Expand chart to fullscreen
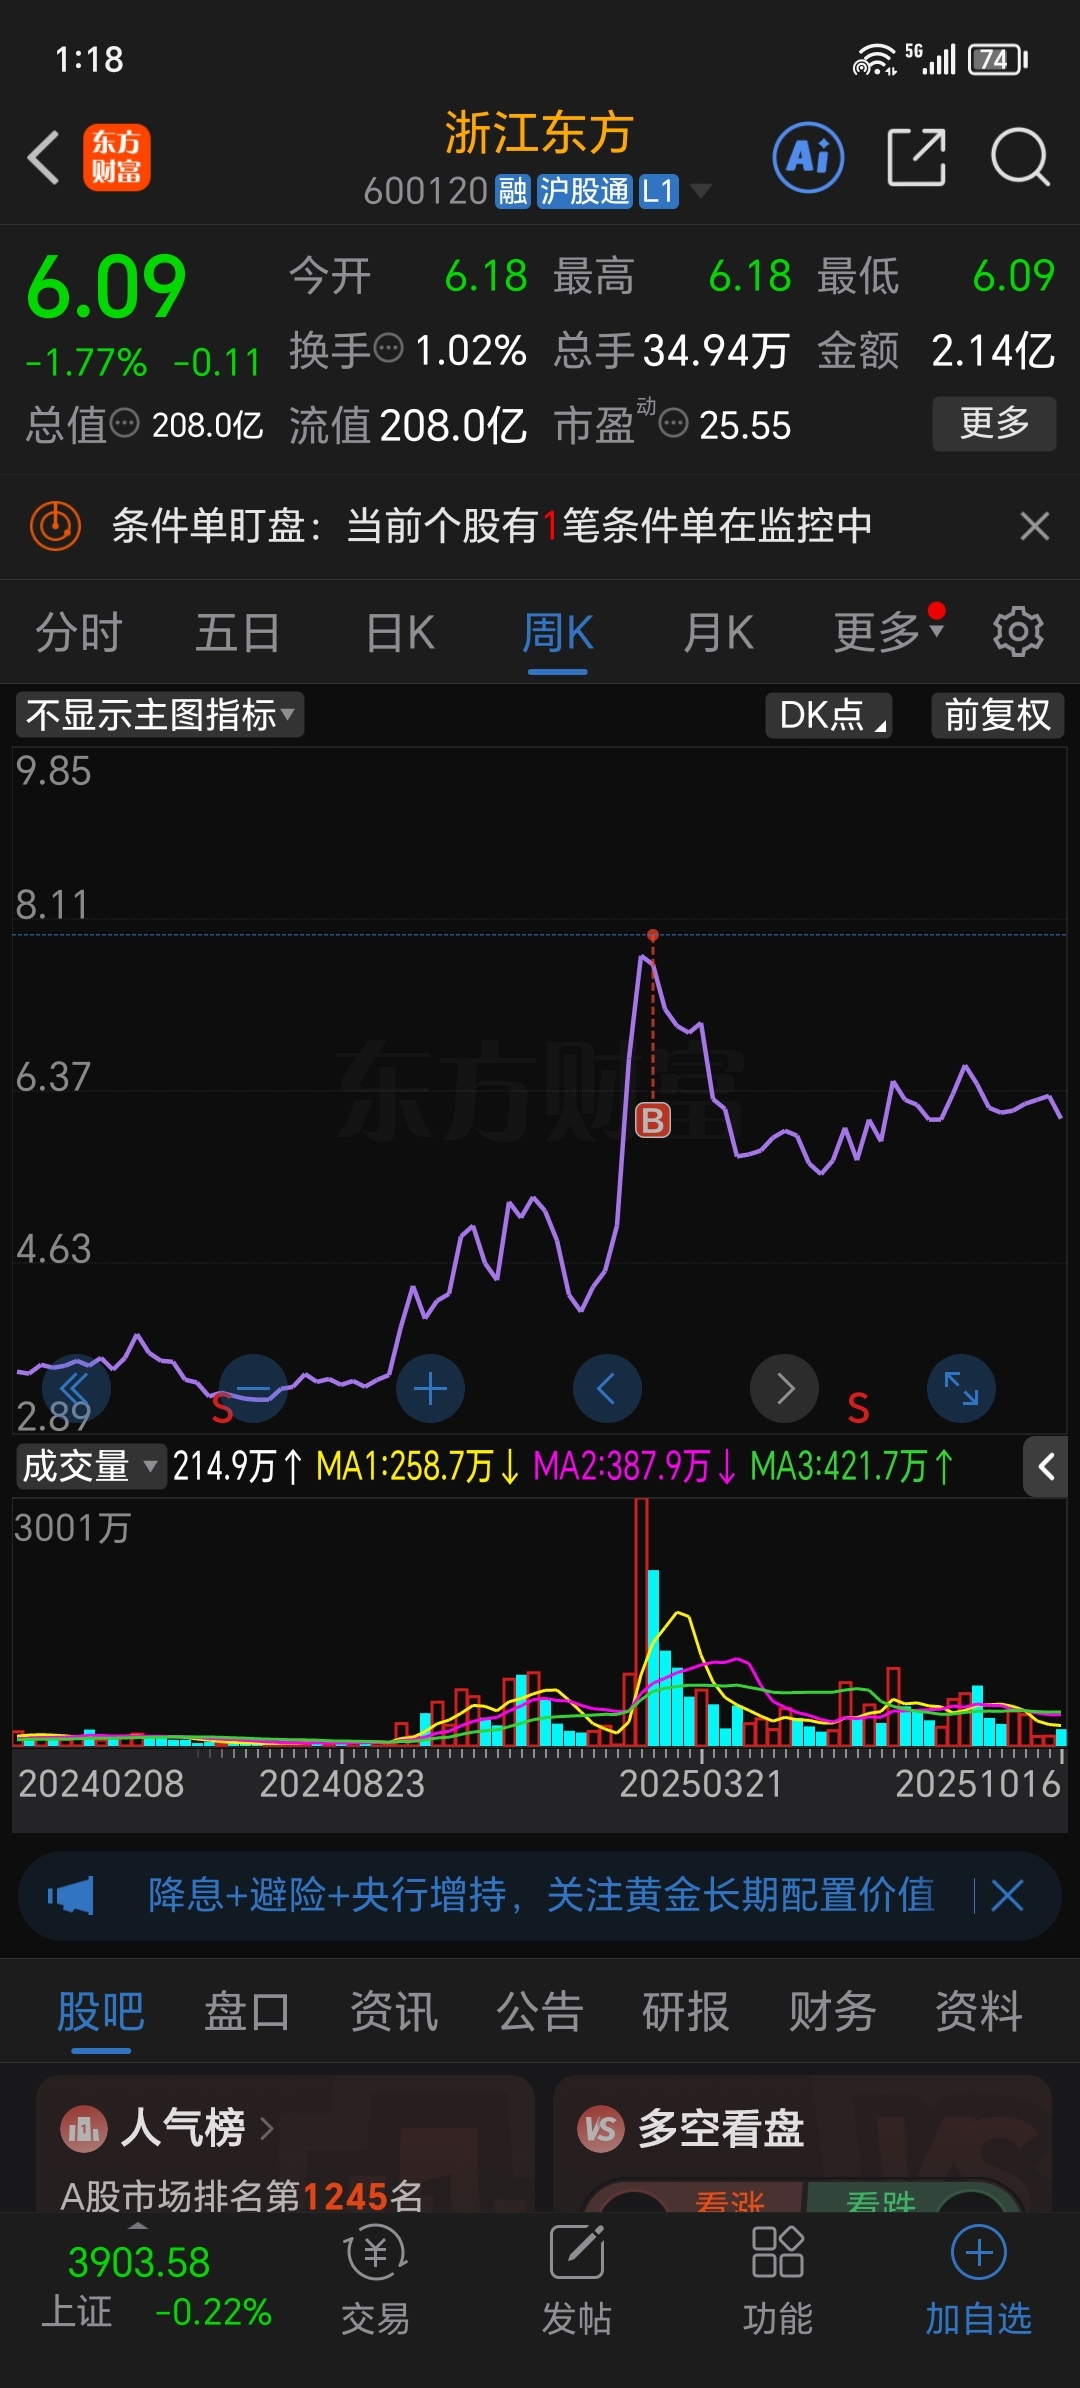Image resolution: width=1080 pixels, height=2388 pixels. point(961,1388)
